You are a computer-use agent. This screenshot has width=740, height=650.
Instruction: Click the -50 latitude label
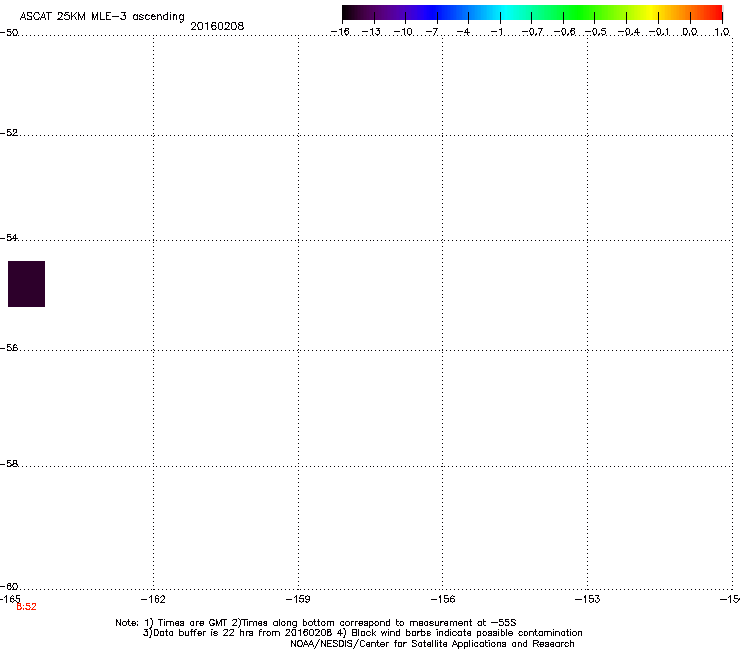[x=9, y=33]
